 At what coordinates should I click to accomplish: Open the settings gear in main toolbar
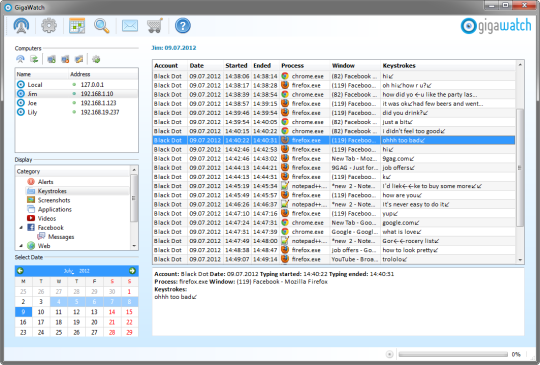[49, 26]
